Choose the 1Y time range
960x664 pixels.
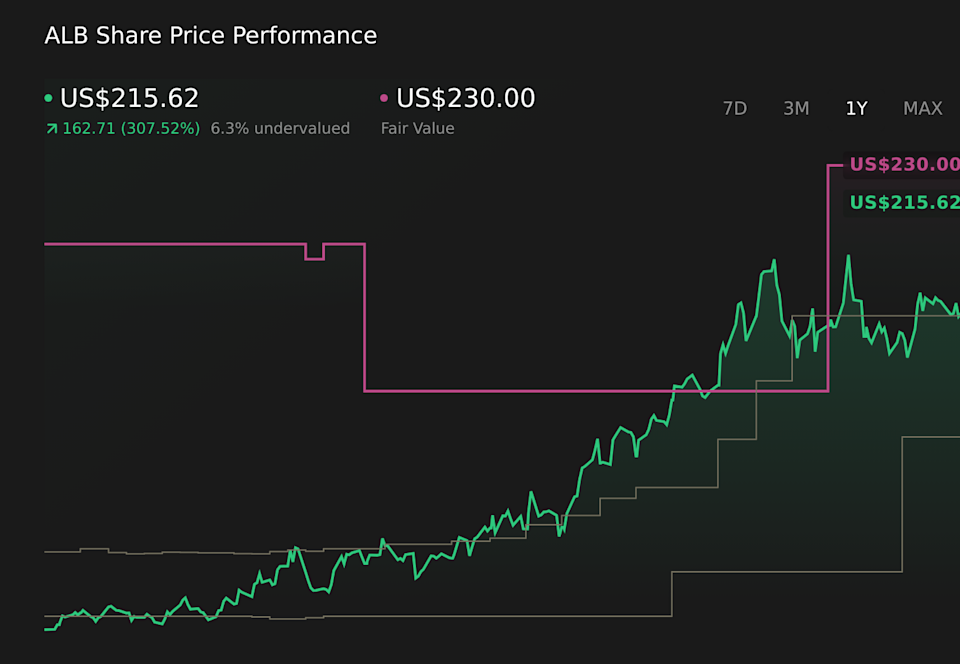click(856, 108)
